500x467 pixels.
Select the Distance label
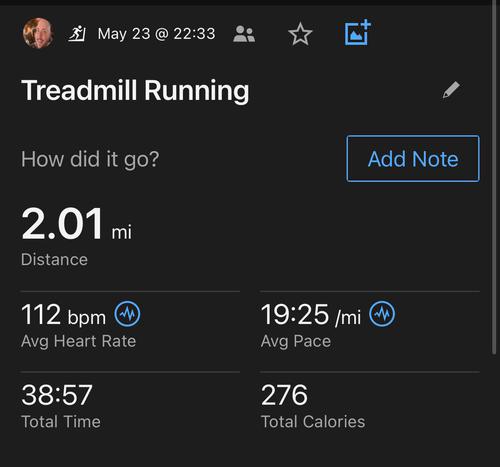pyautogui.click(x=54, y=259)
